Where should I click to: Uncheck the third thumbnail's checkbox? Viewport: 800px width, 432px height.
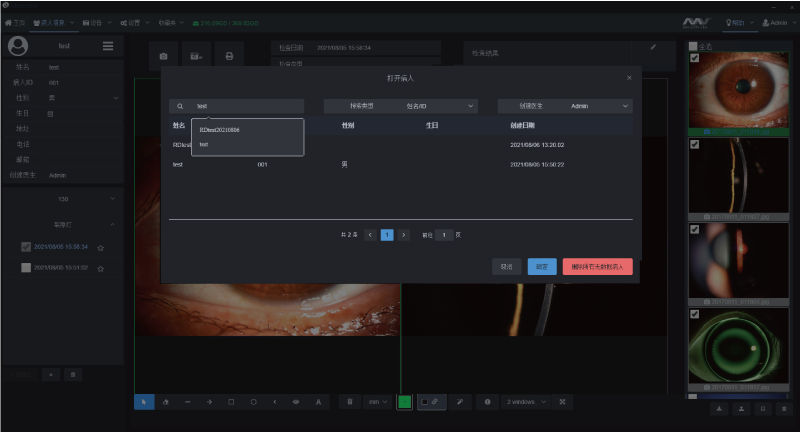(x=694, y=230)
